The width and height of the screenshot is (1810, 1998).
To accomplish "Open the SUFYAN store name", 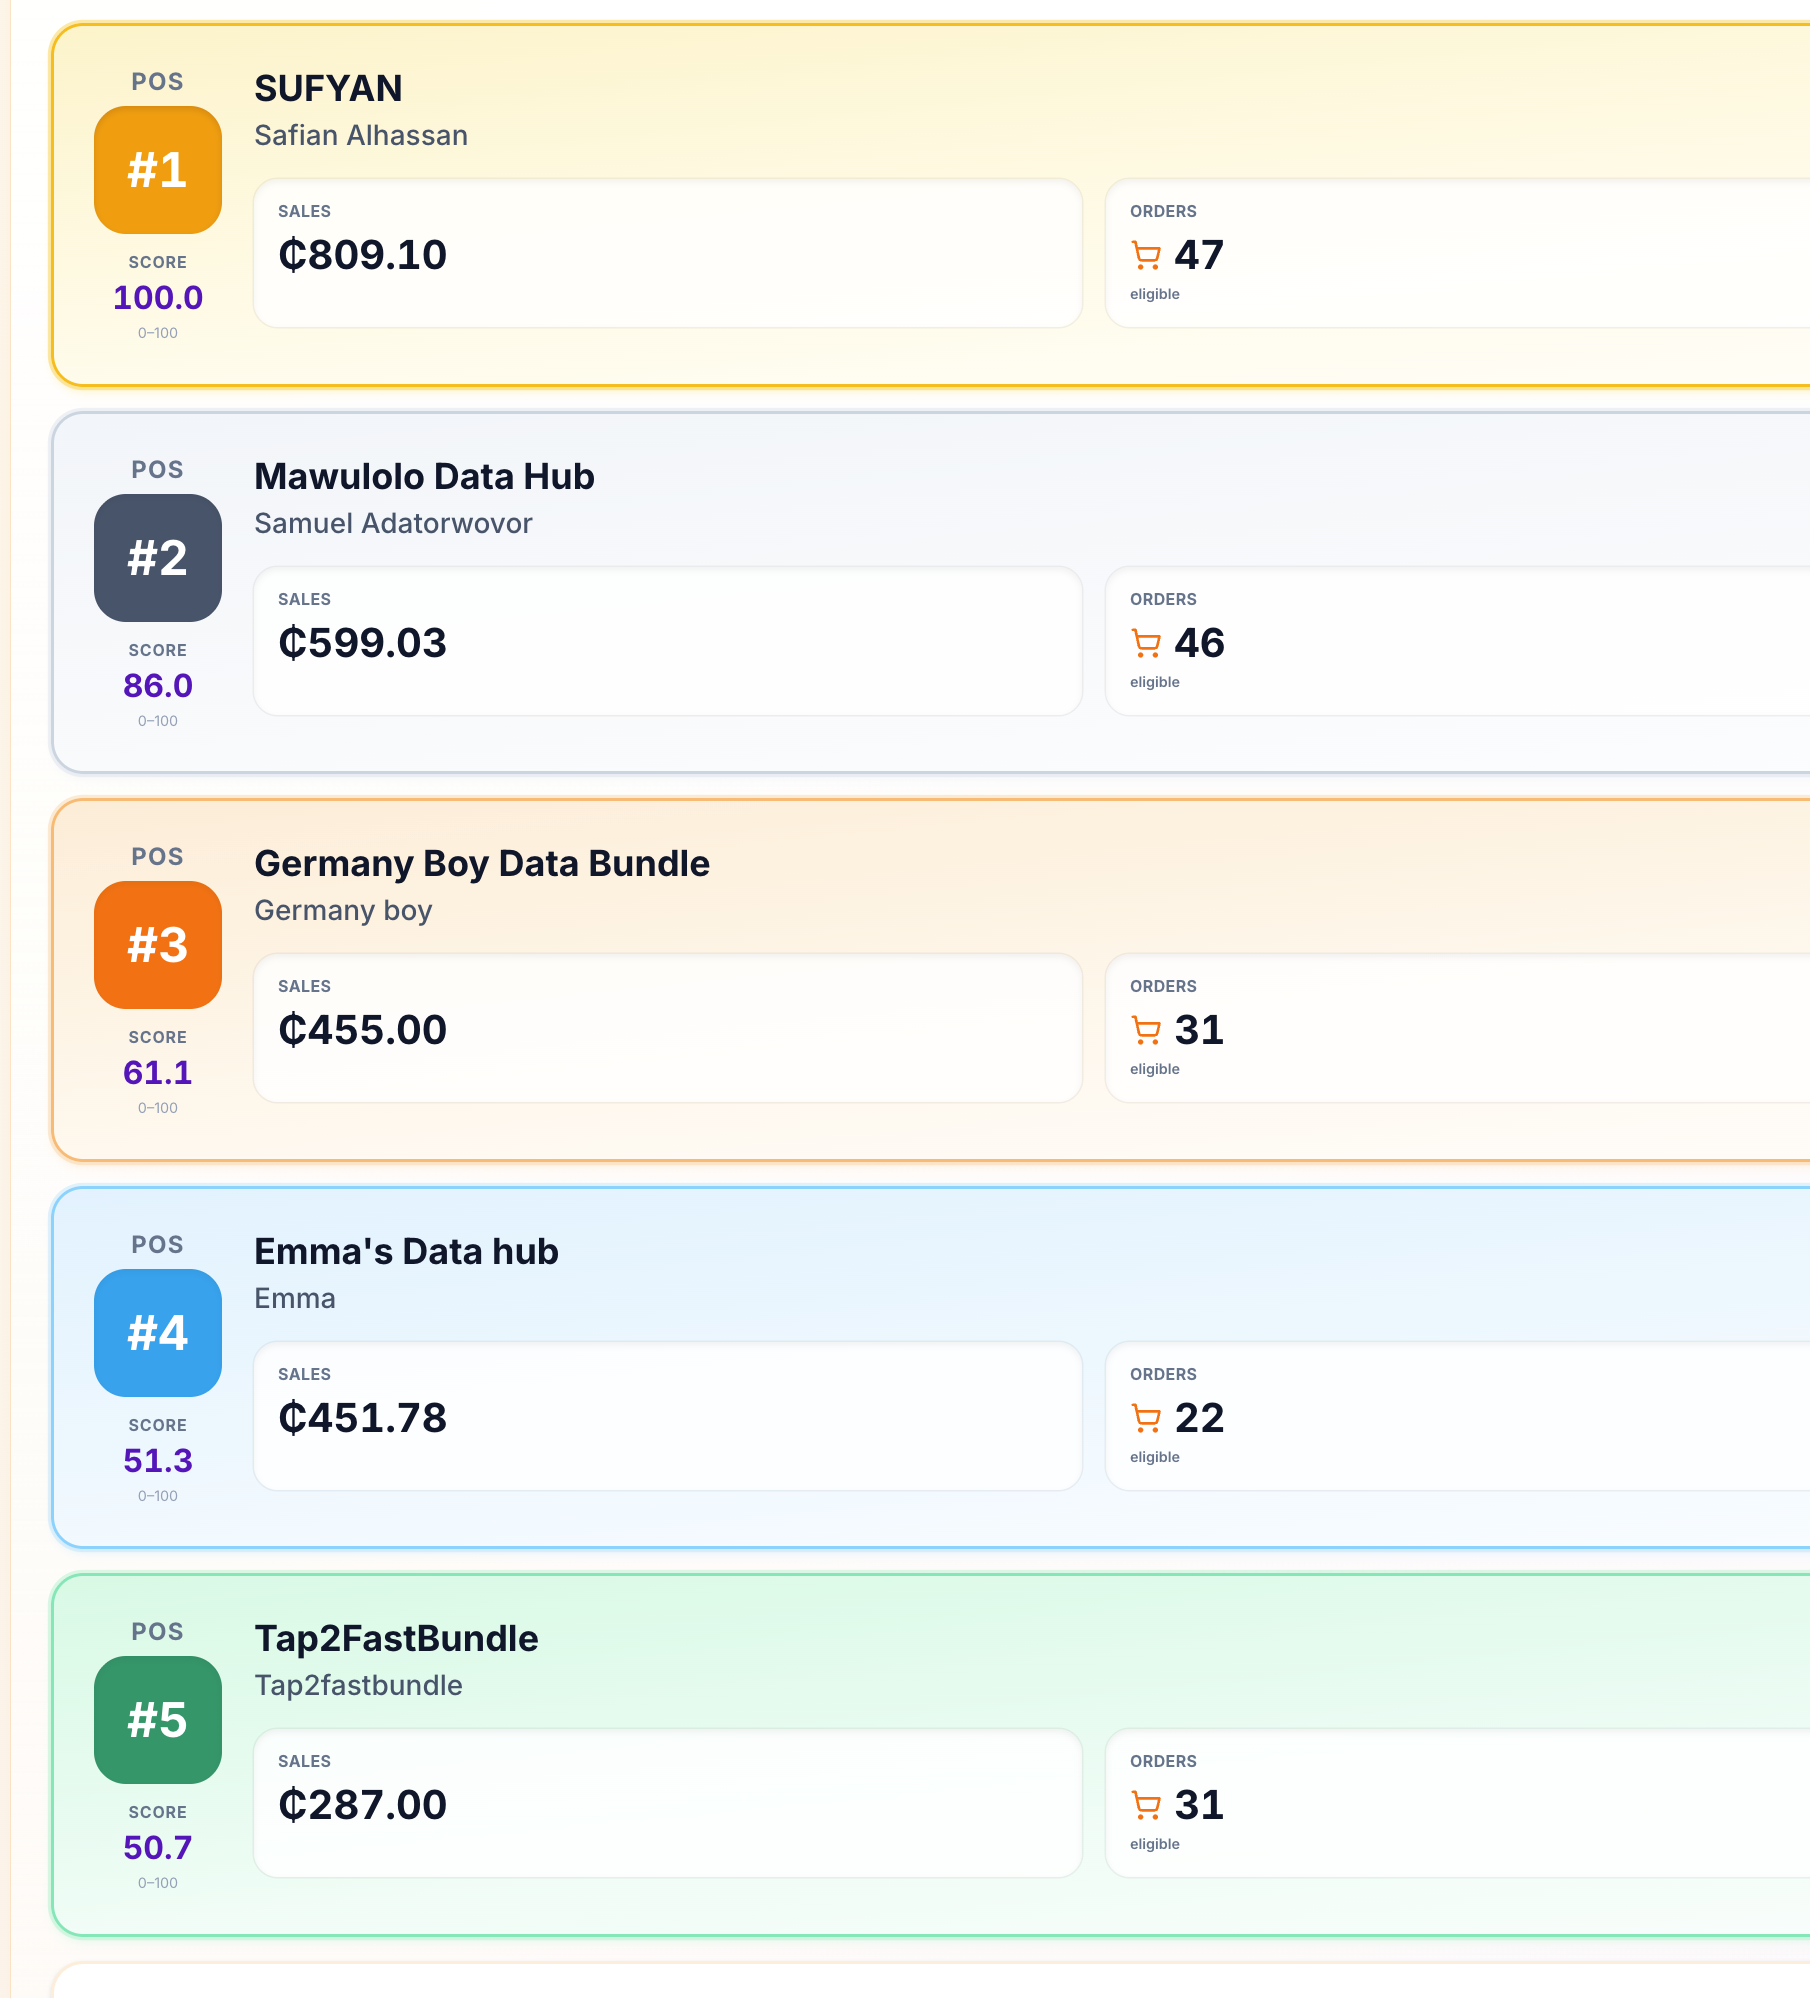I will pyautogui.click(x=328, y=89).
